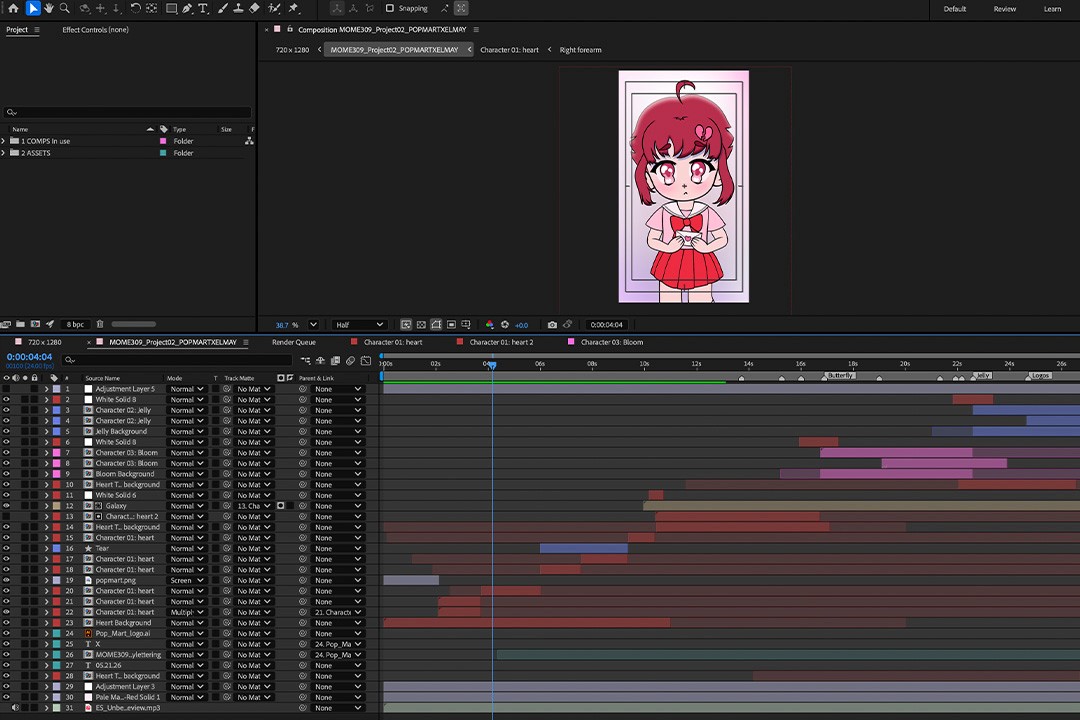The height and width of the screenshot is (720, 1080).
Task: Click the region of interest icon
Action: point(451,325)
